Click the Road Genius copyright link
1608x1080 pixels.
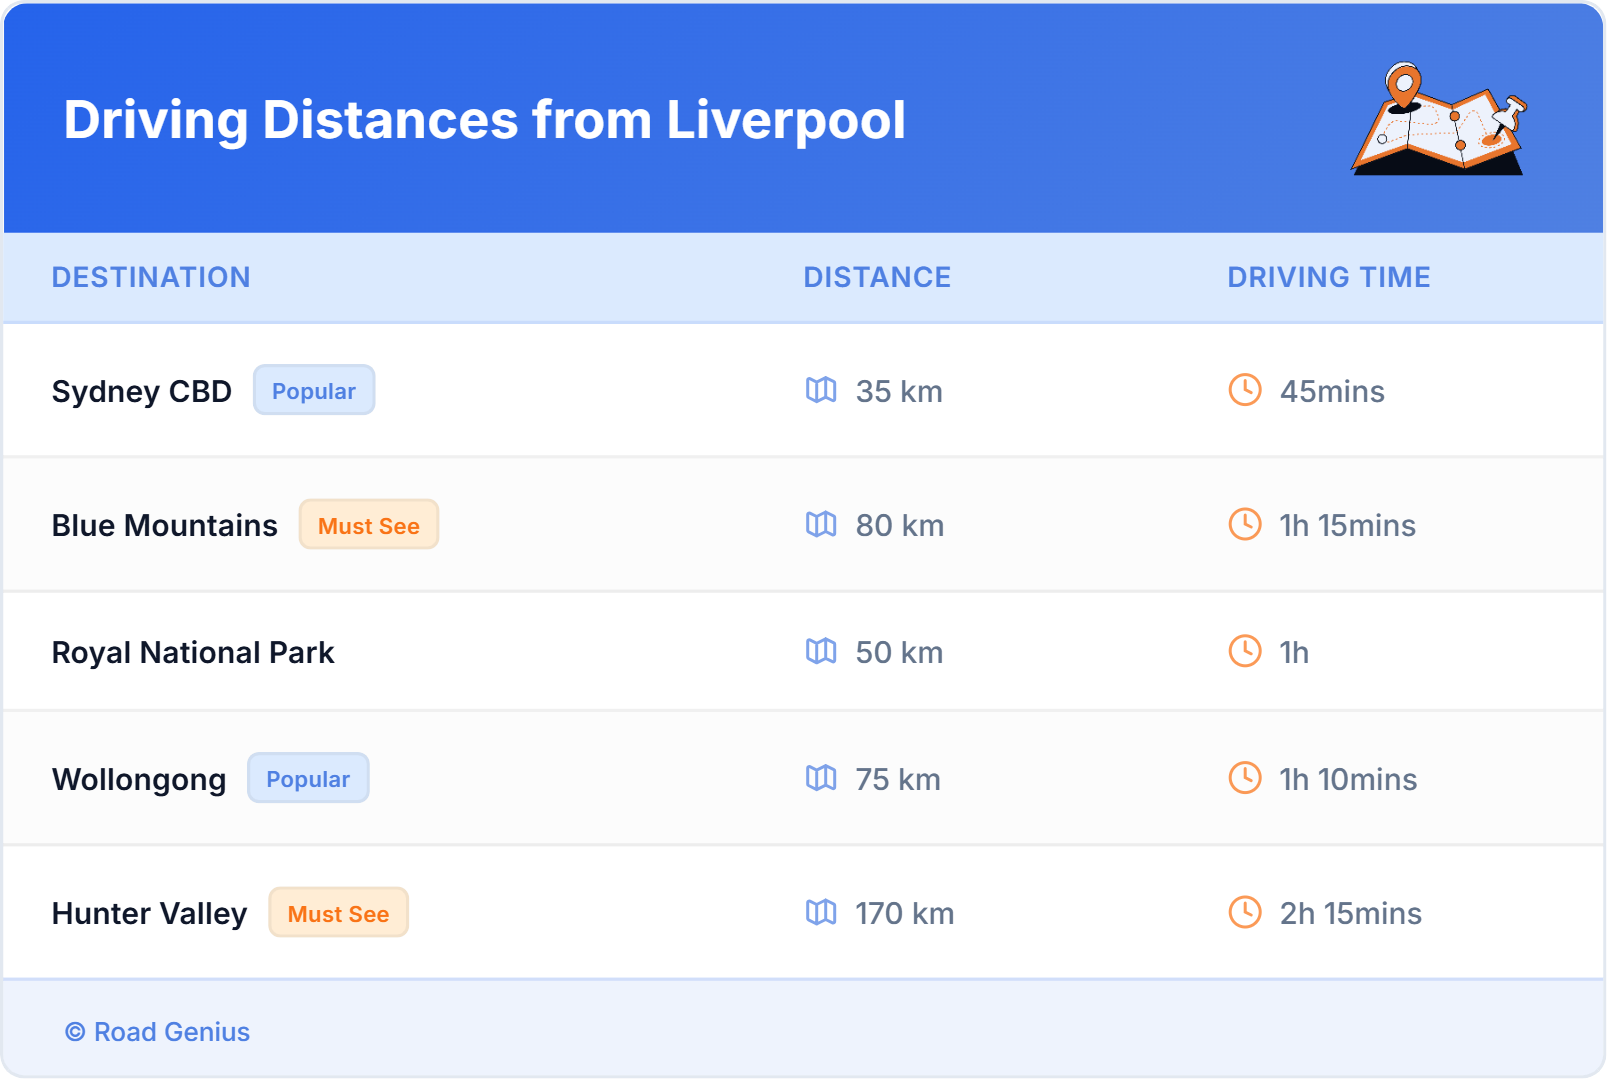click(157, 1032)
